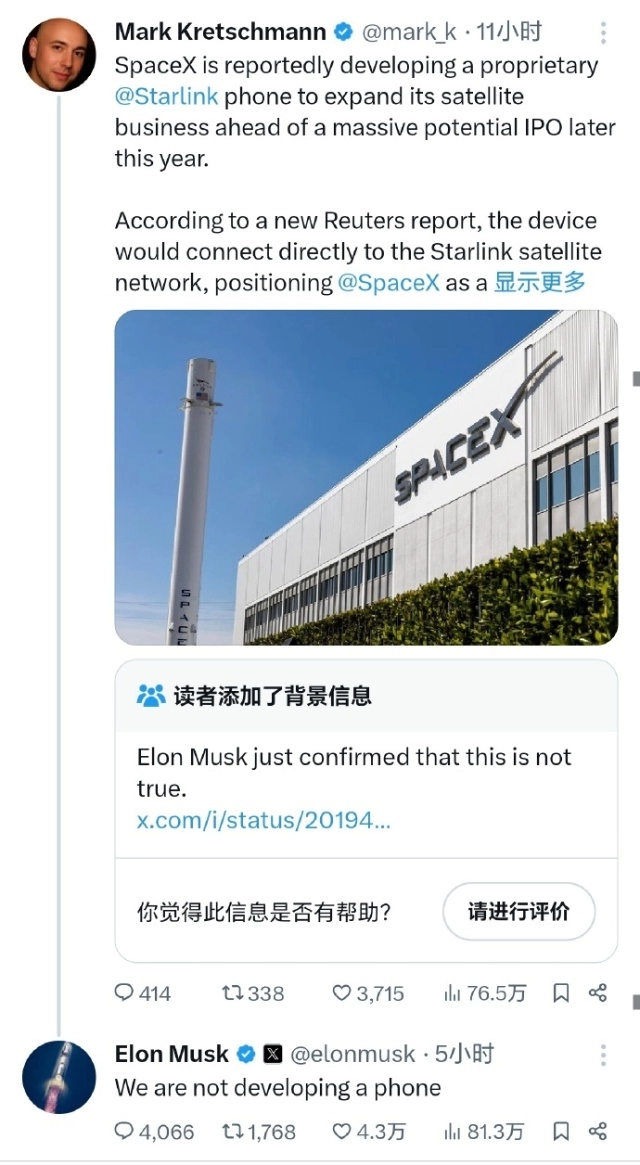Open more options for Mark Kretschmann's post
Screen dimensions: 640x1165
[603, 34]
